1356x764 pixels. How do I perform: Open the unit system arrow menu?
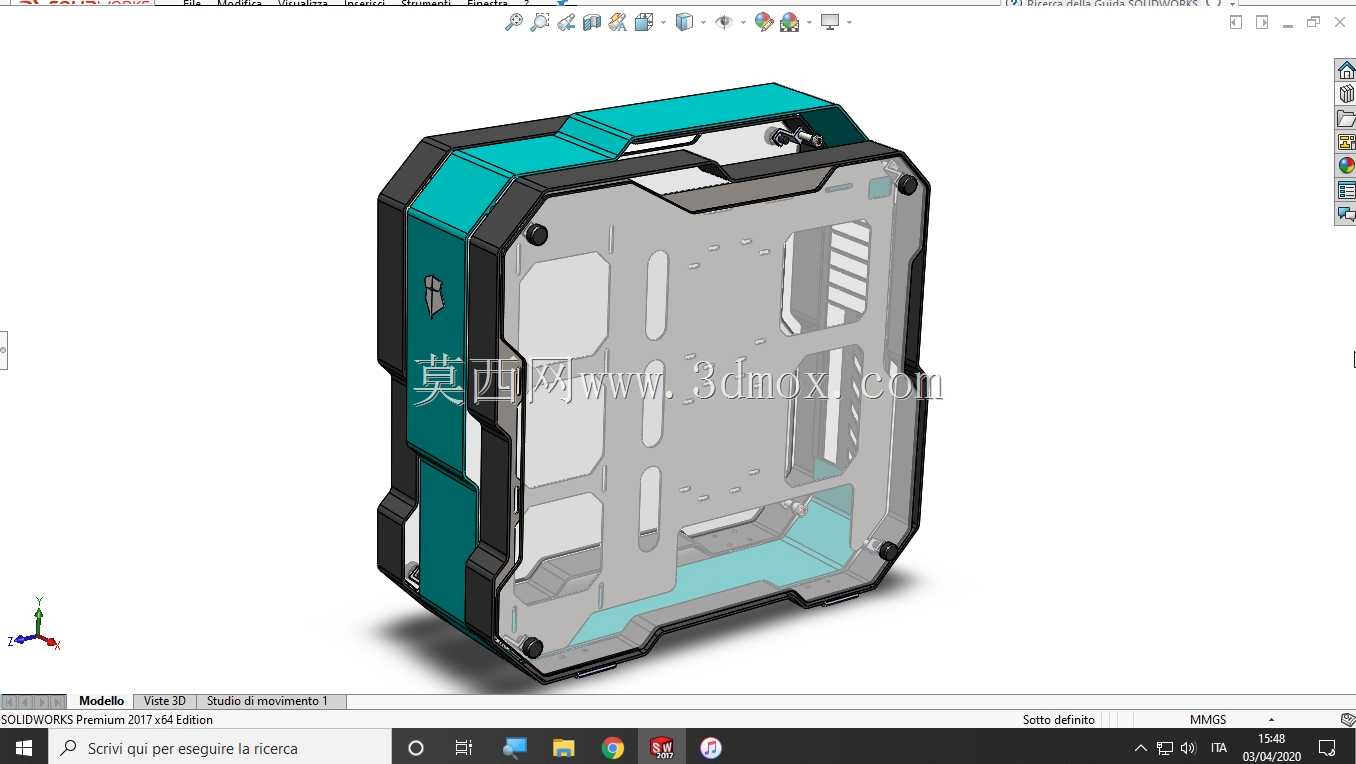tap(1272, 719)
